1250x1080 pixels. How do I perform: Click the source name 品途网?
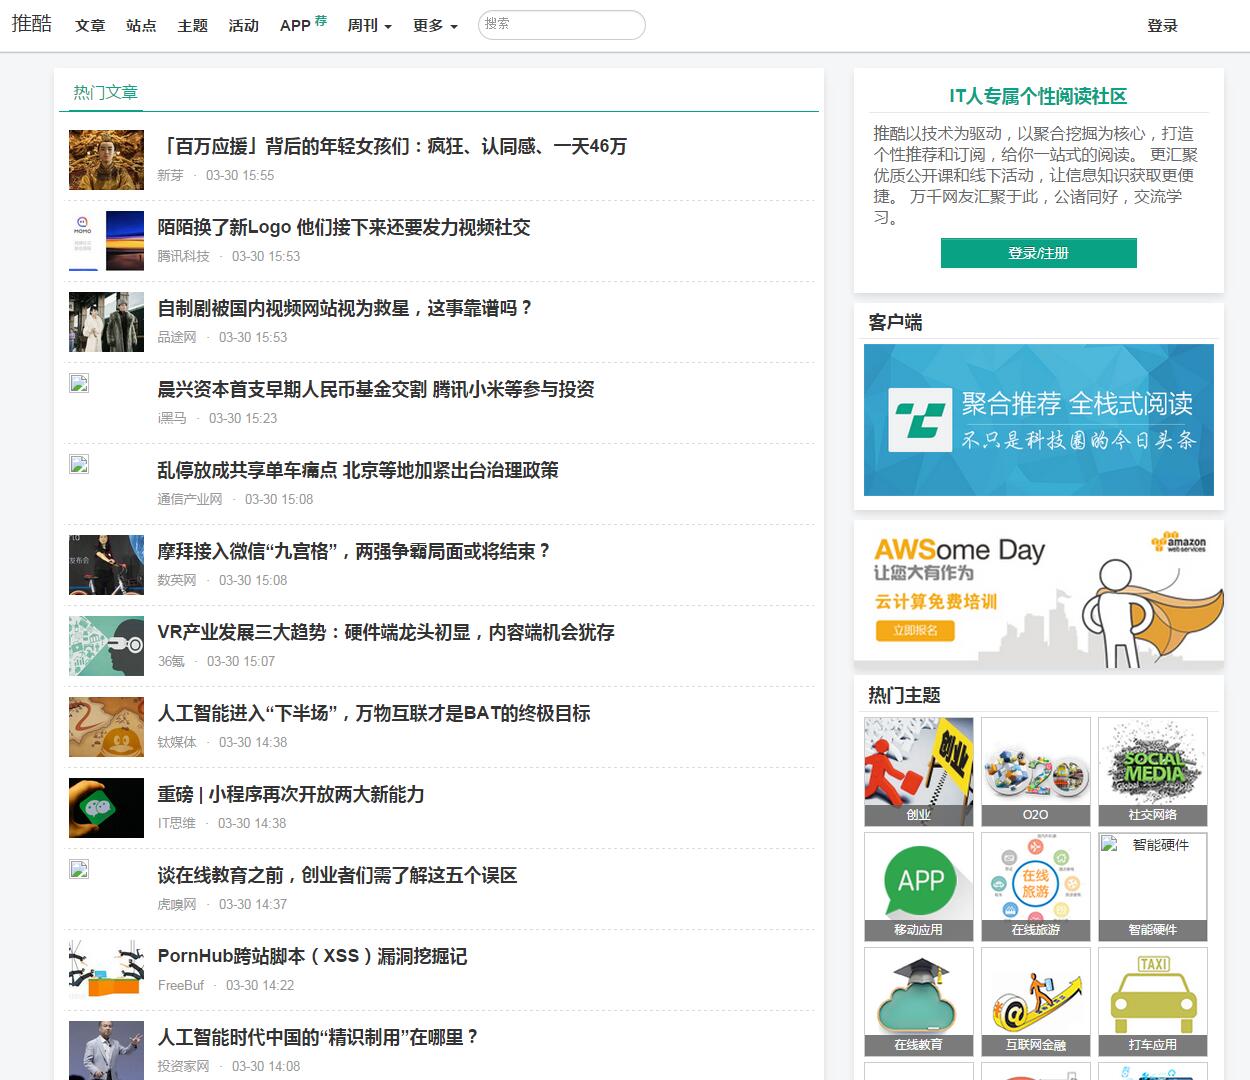click(177, 337)
